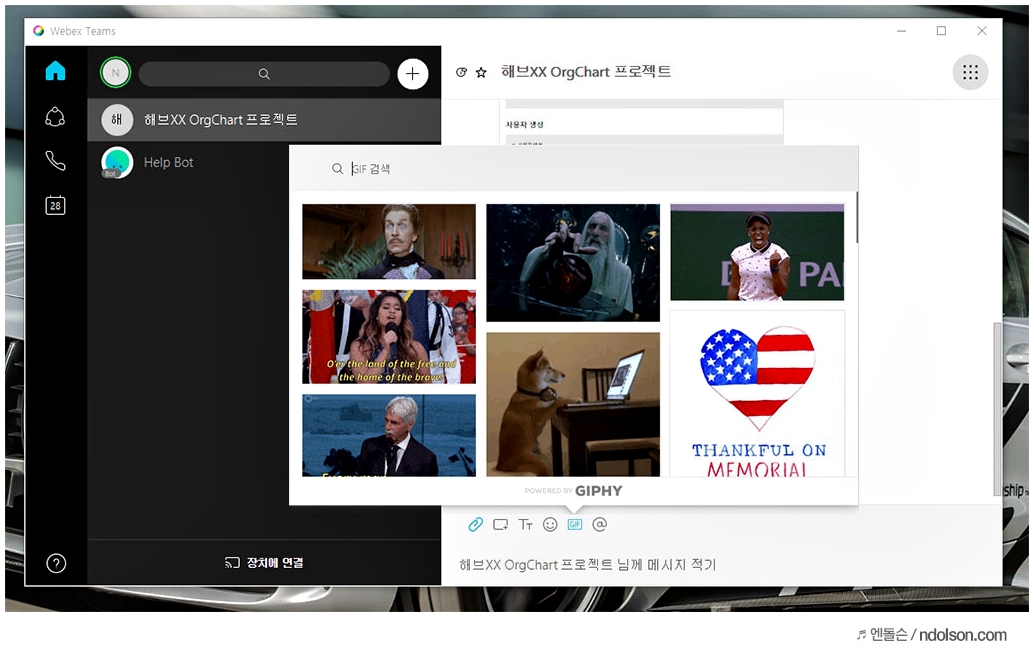Click the magnifier icon in GIF search
Viewport: 1034px width, 652px height.
tap(337, 169)
